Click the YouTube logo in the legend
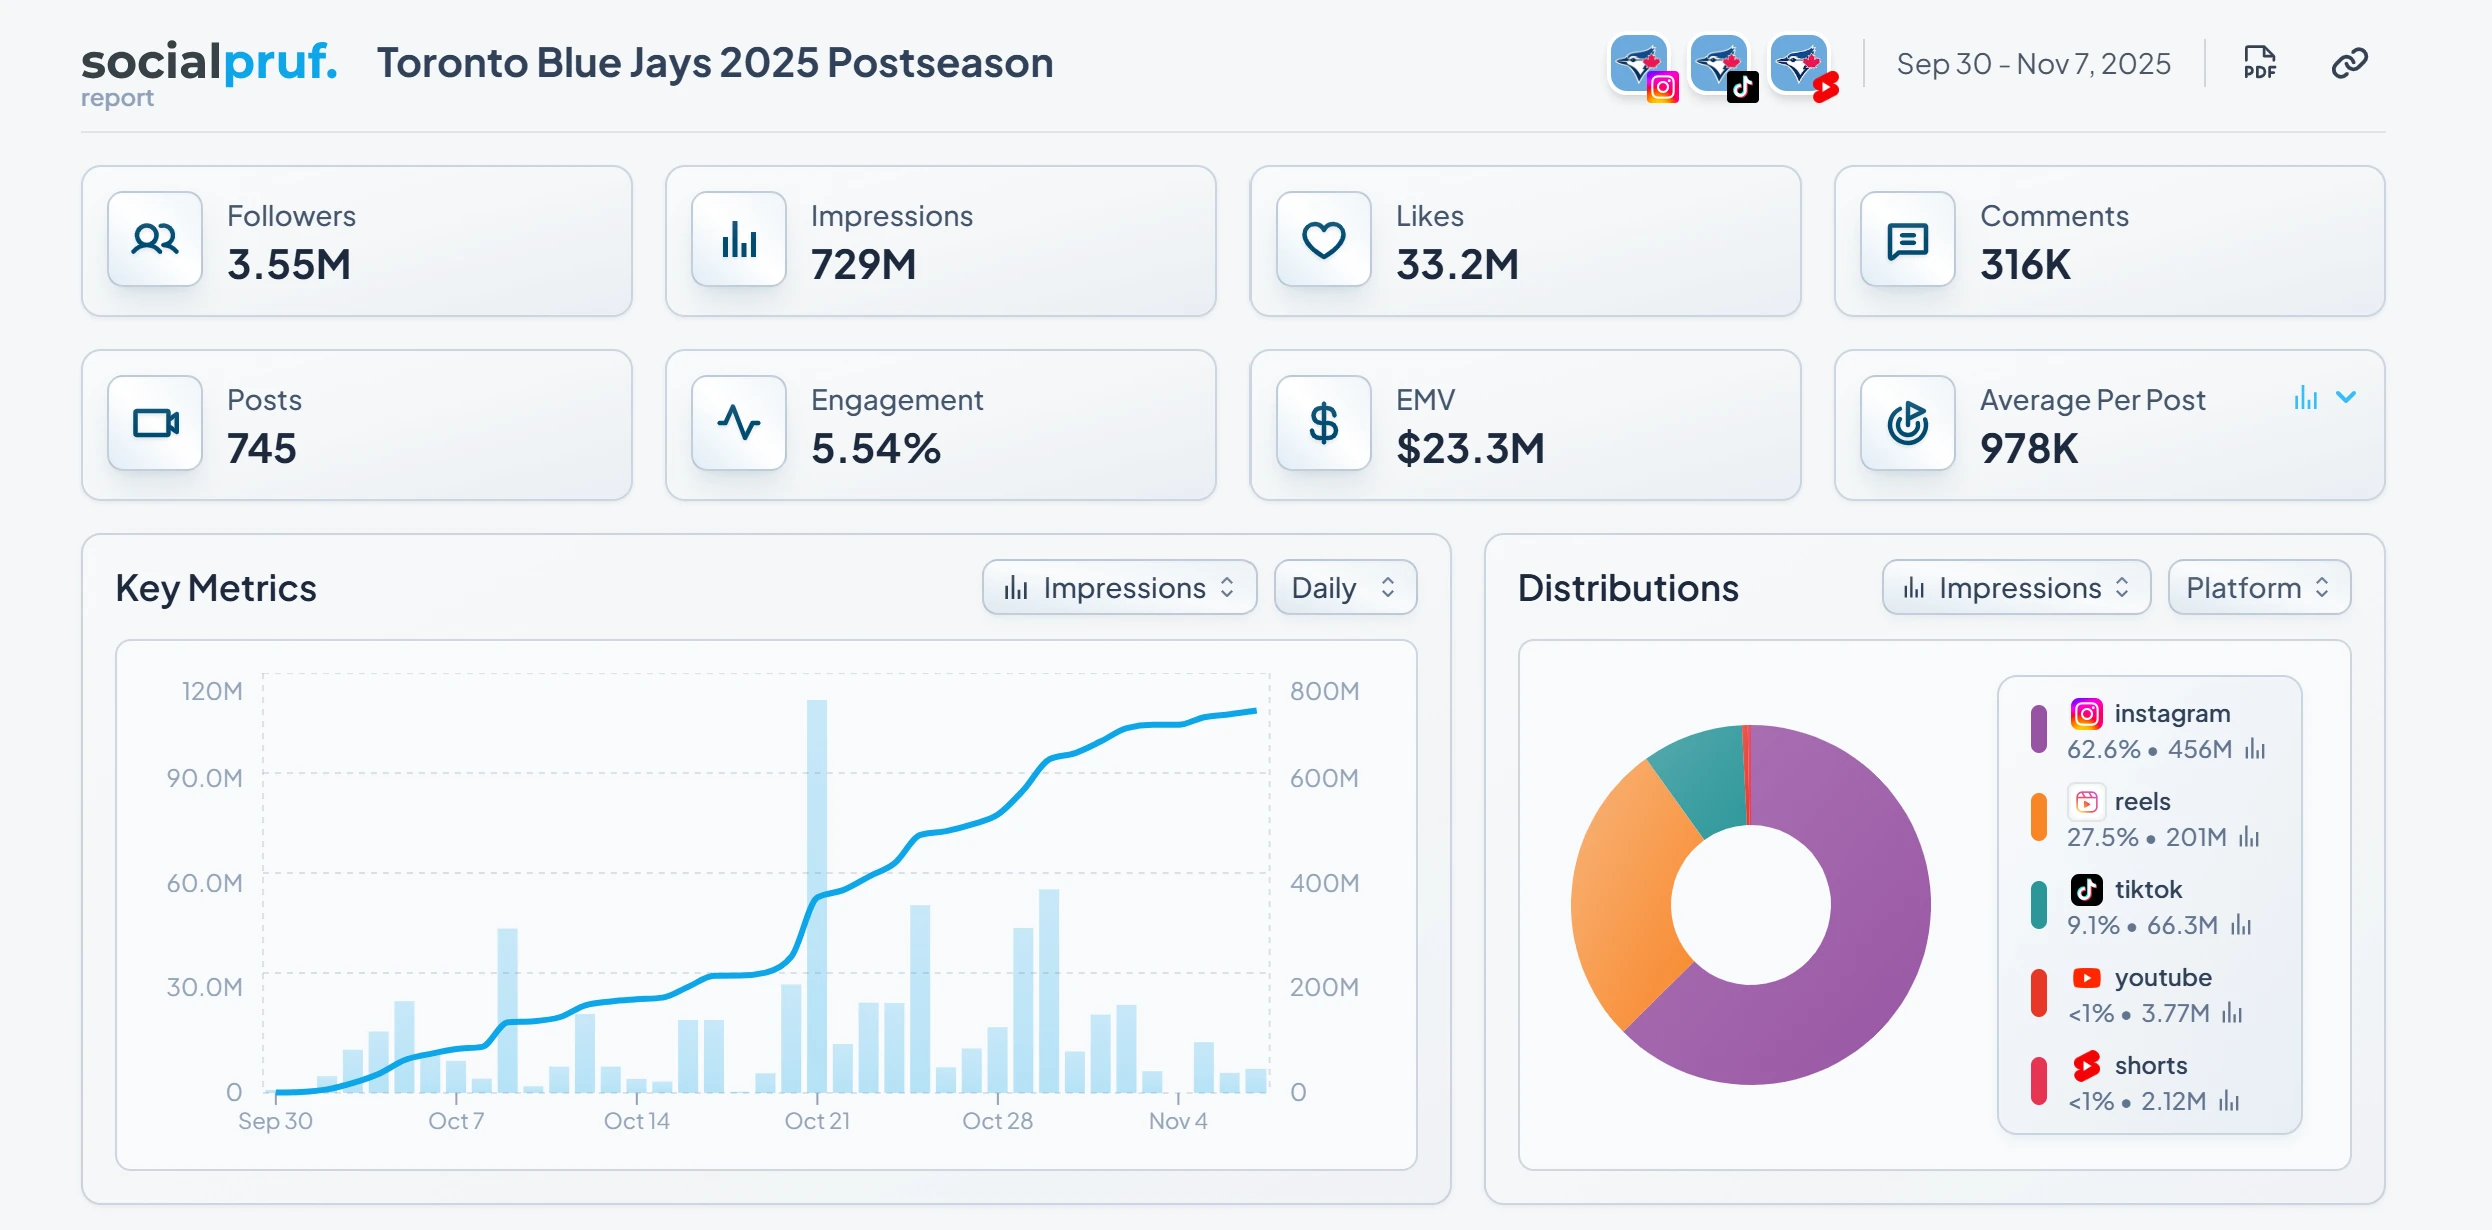 click(x=2086, y=977)
